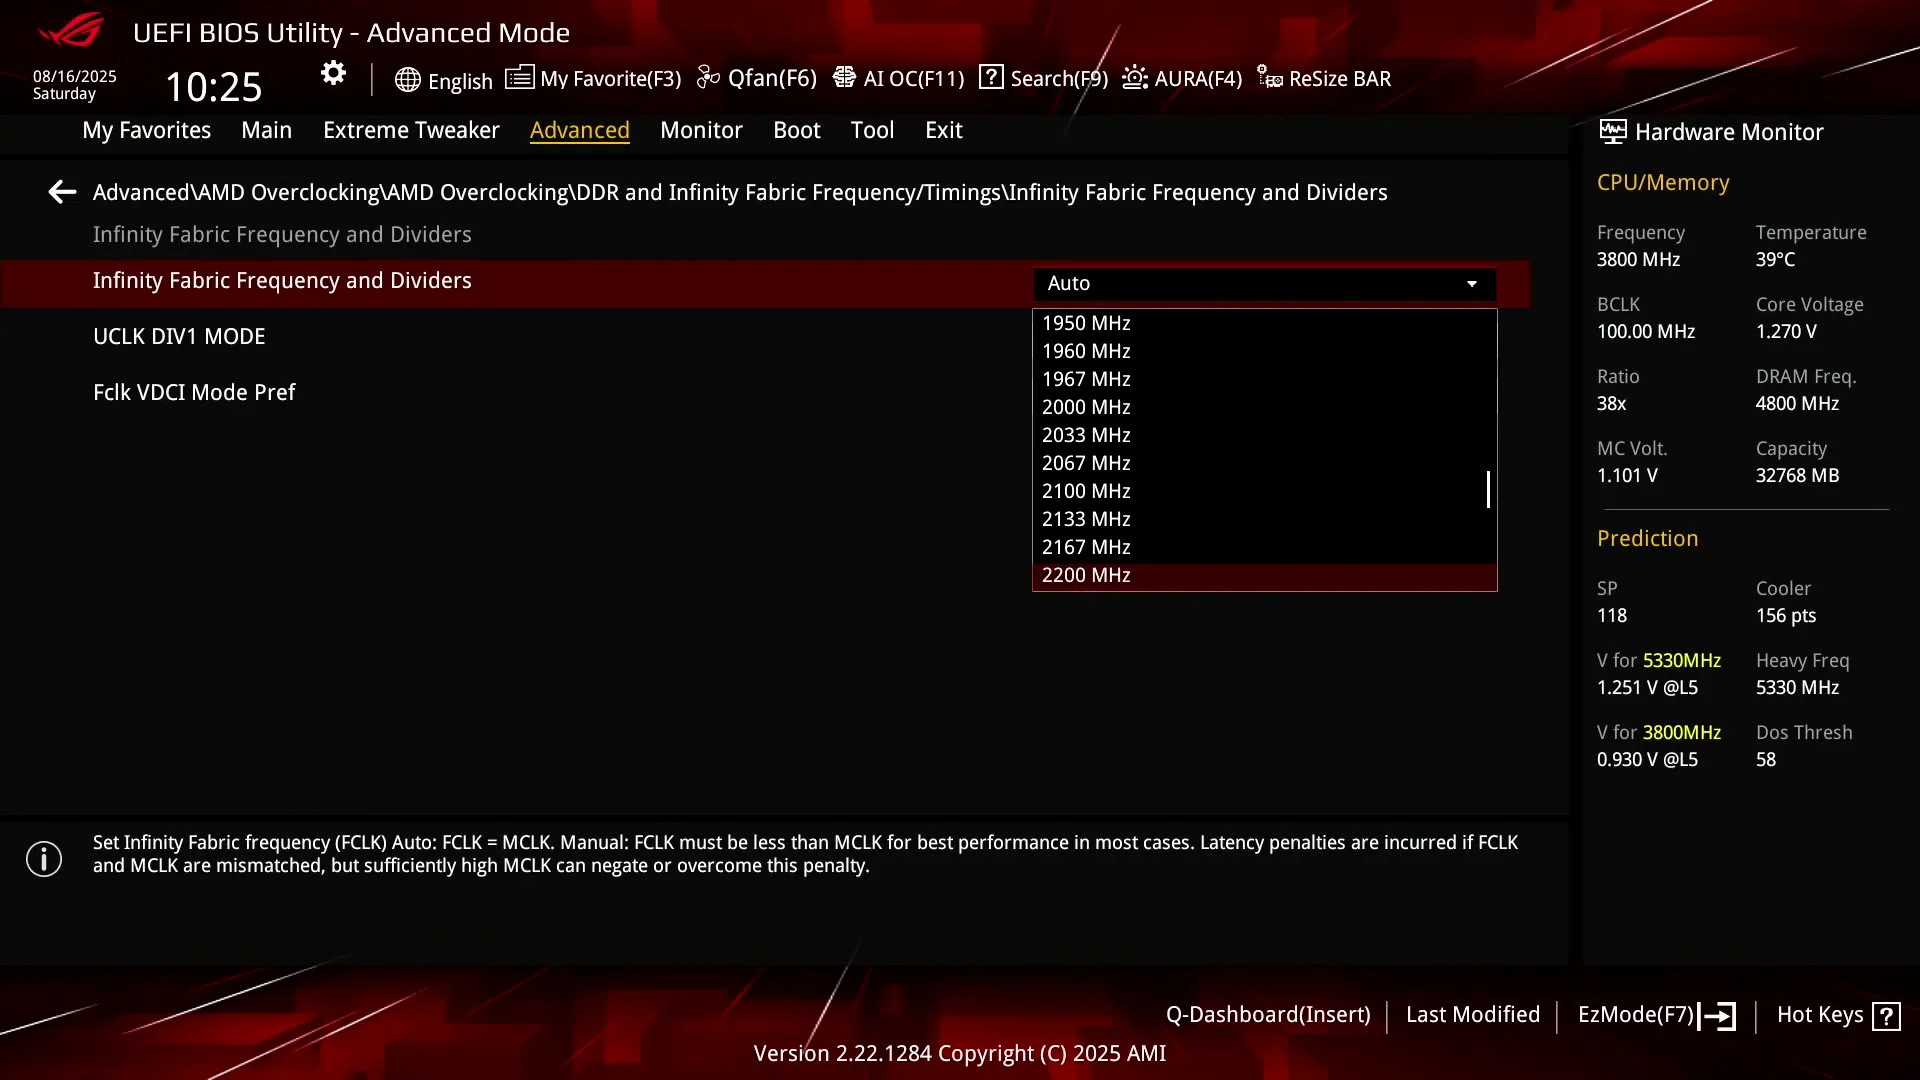Select the Advanced tab
Viewport: 1920px width, 1080px height.
coord(580,130)
